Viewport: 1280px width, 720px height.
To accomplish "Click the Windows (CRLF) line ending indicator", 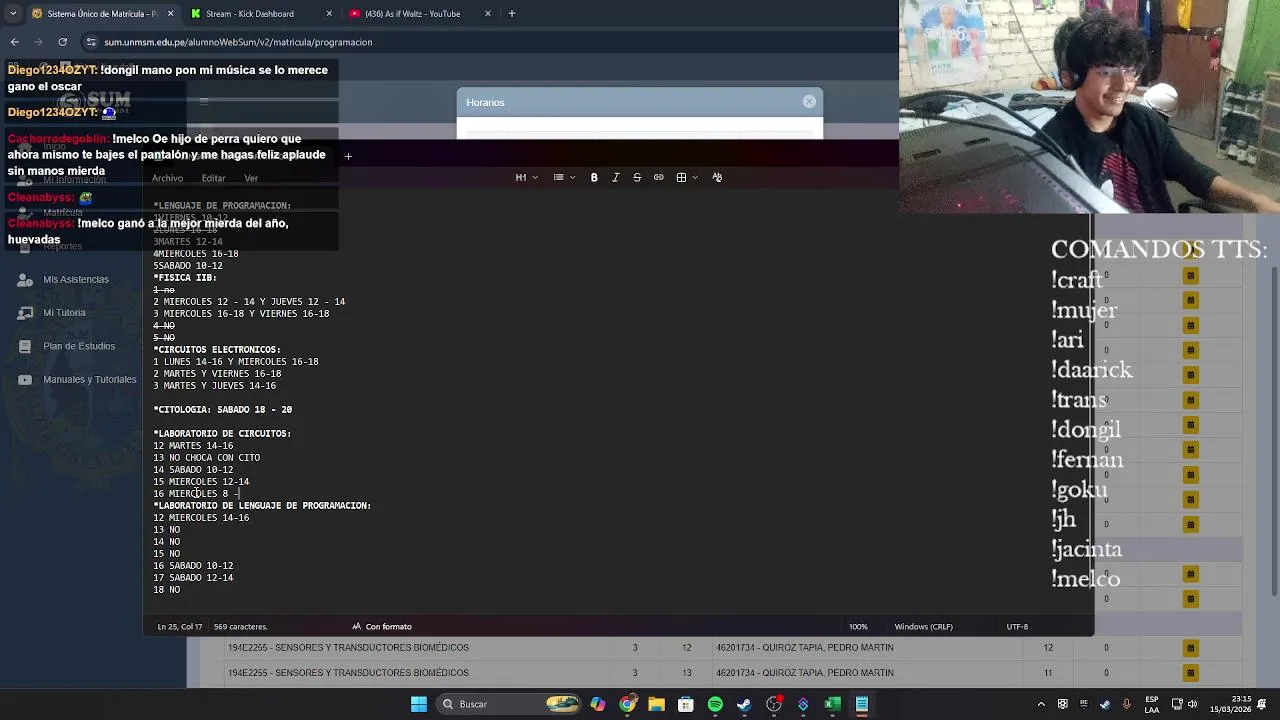I will click(923, 627).
